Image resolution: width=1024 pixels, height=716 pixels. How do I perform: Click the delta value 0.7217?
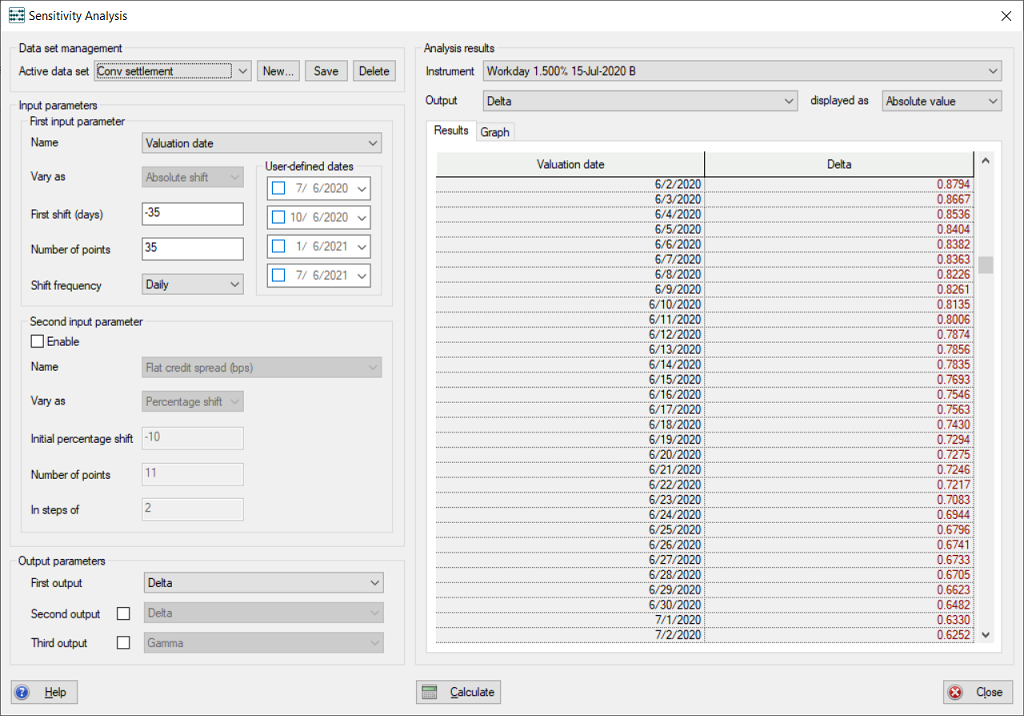click(x=953, y=485)
